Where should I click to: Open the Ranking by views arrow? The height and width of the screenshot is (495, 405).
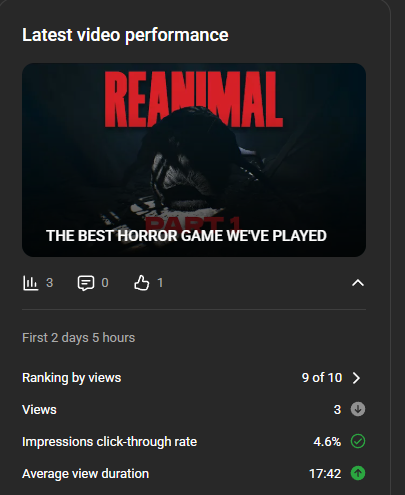point(356,378)
